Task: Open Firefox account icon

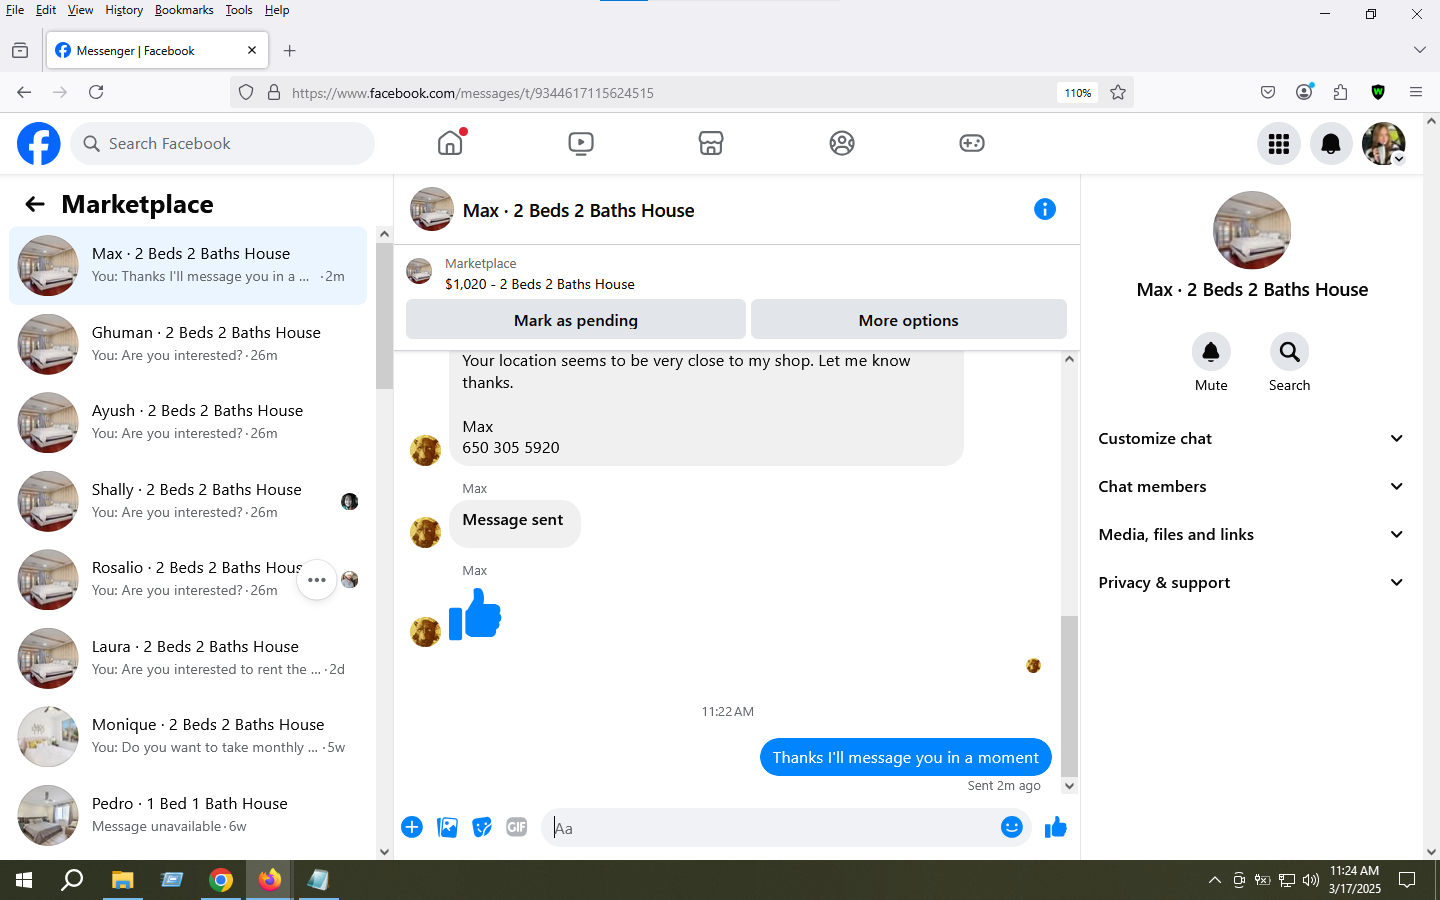Action: click(x=1304, y=92)
